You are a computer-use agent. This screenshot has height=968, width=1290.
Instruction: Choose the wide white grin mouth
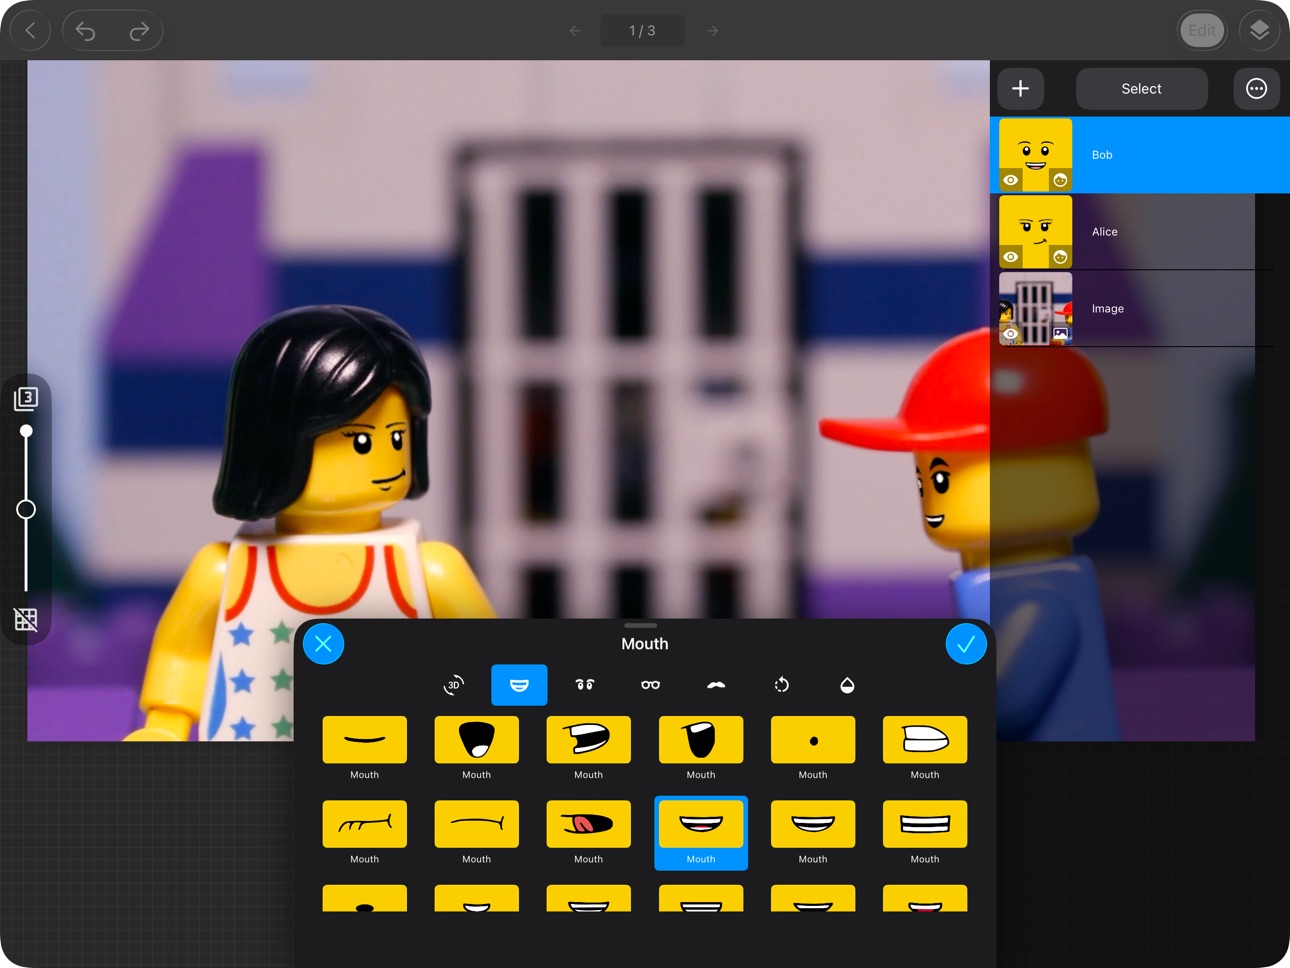point(813,824)
